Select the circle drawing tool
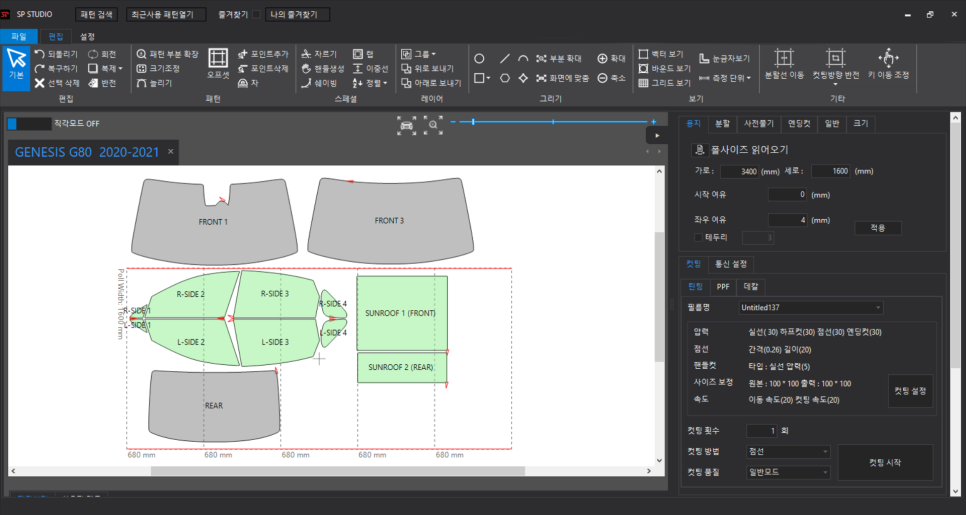Image resolution: width=966 pixels, height=515 pixels. [479, 59]
